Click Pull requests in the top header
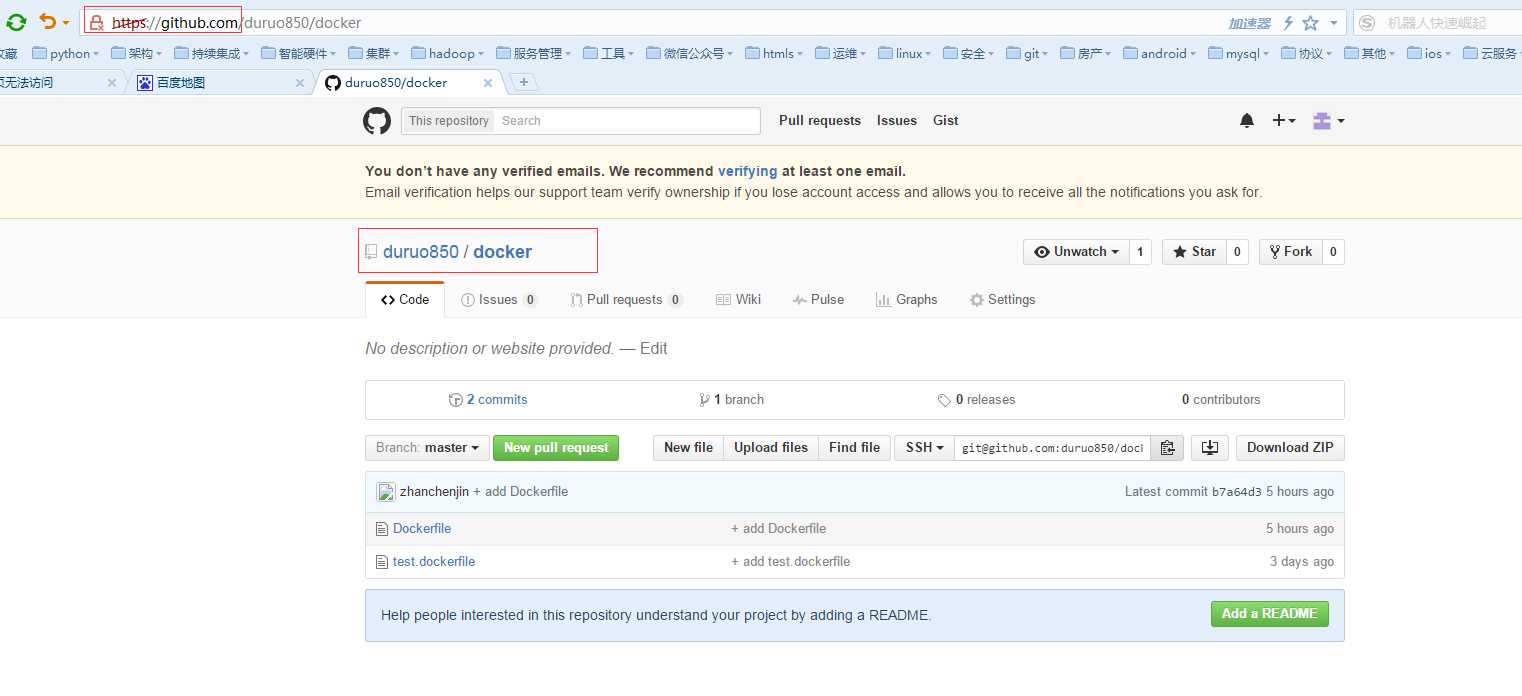The width and height of the screenshot is (1522, 696). [x=820, y=121]
